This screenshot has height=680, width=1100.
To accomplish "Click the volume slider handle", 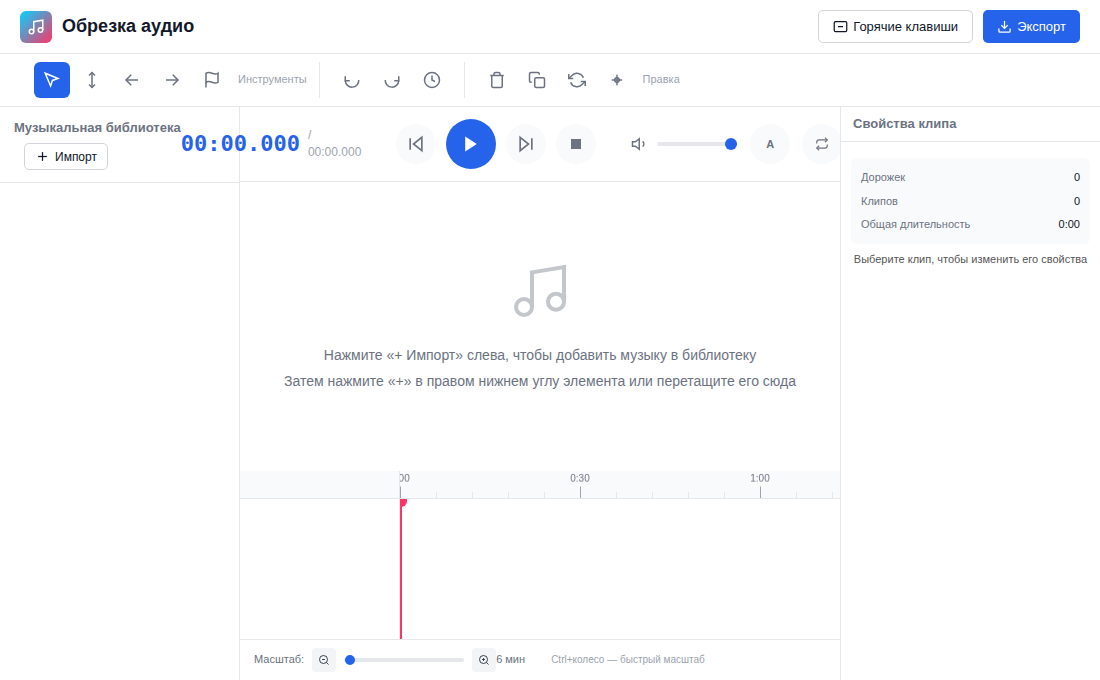I will (731, 144).
